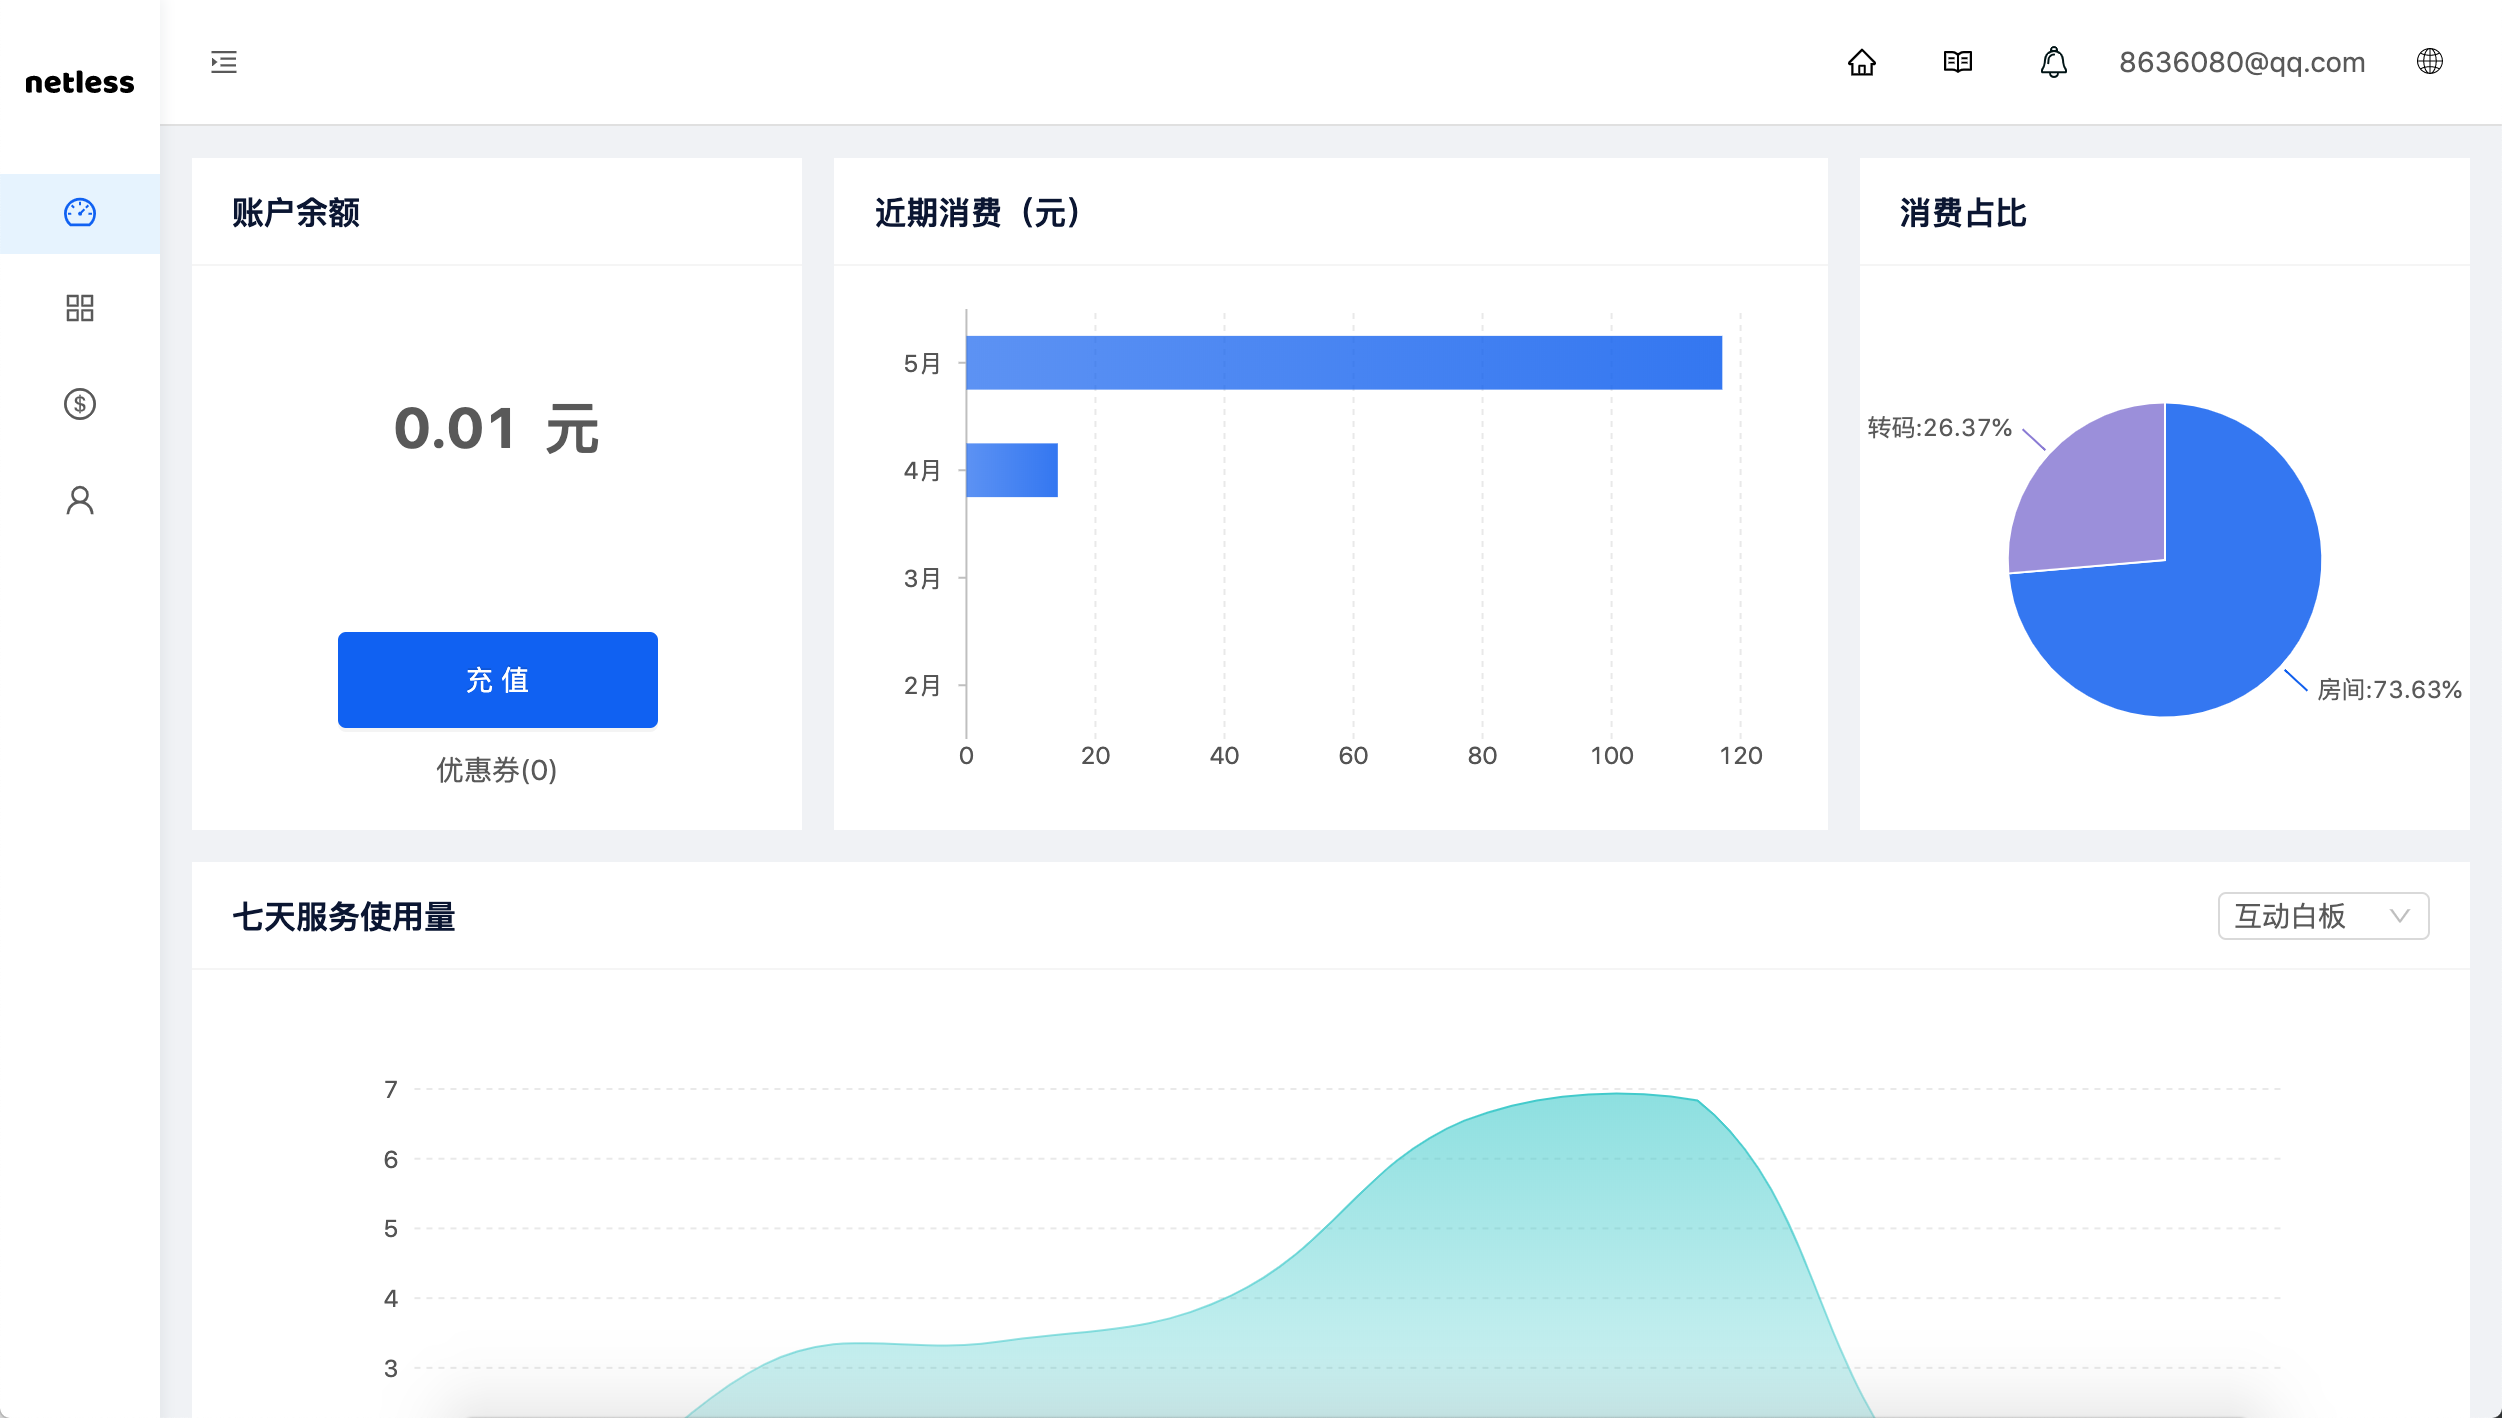Click the 5月 bar in consumption chart
The height and width of the screenshot is (1418, 2502).
1343,363
